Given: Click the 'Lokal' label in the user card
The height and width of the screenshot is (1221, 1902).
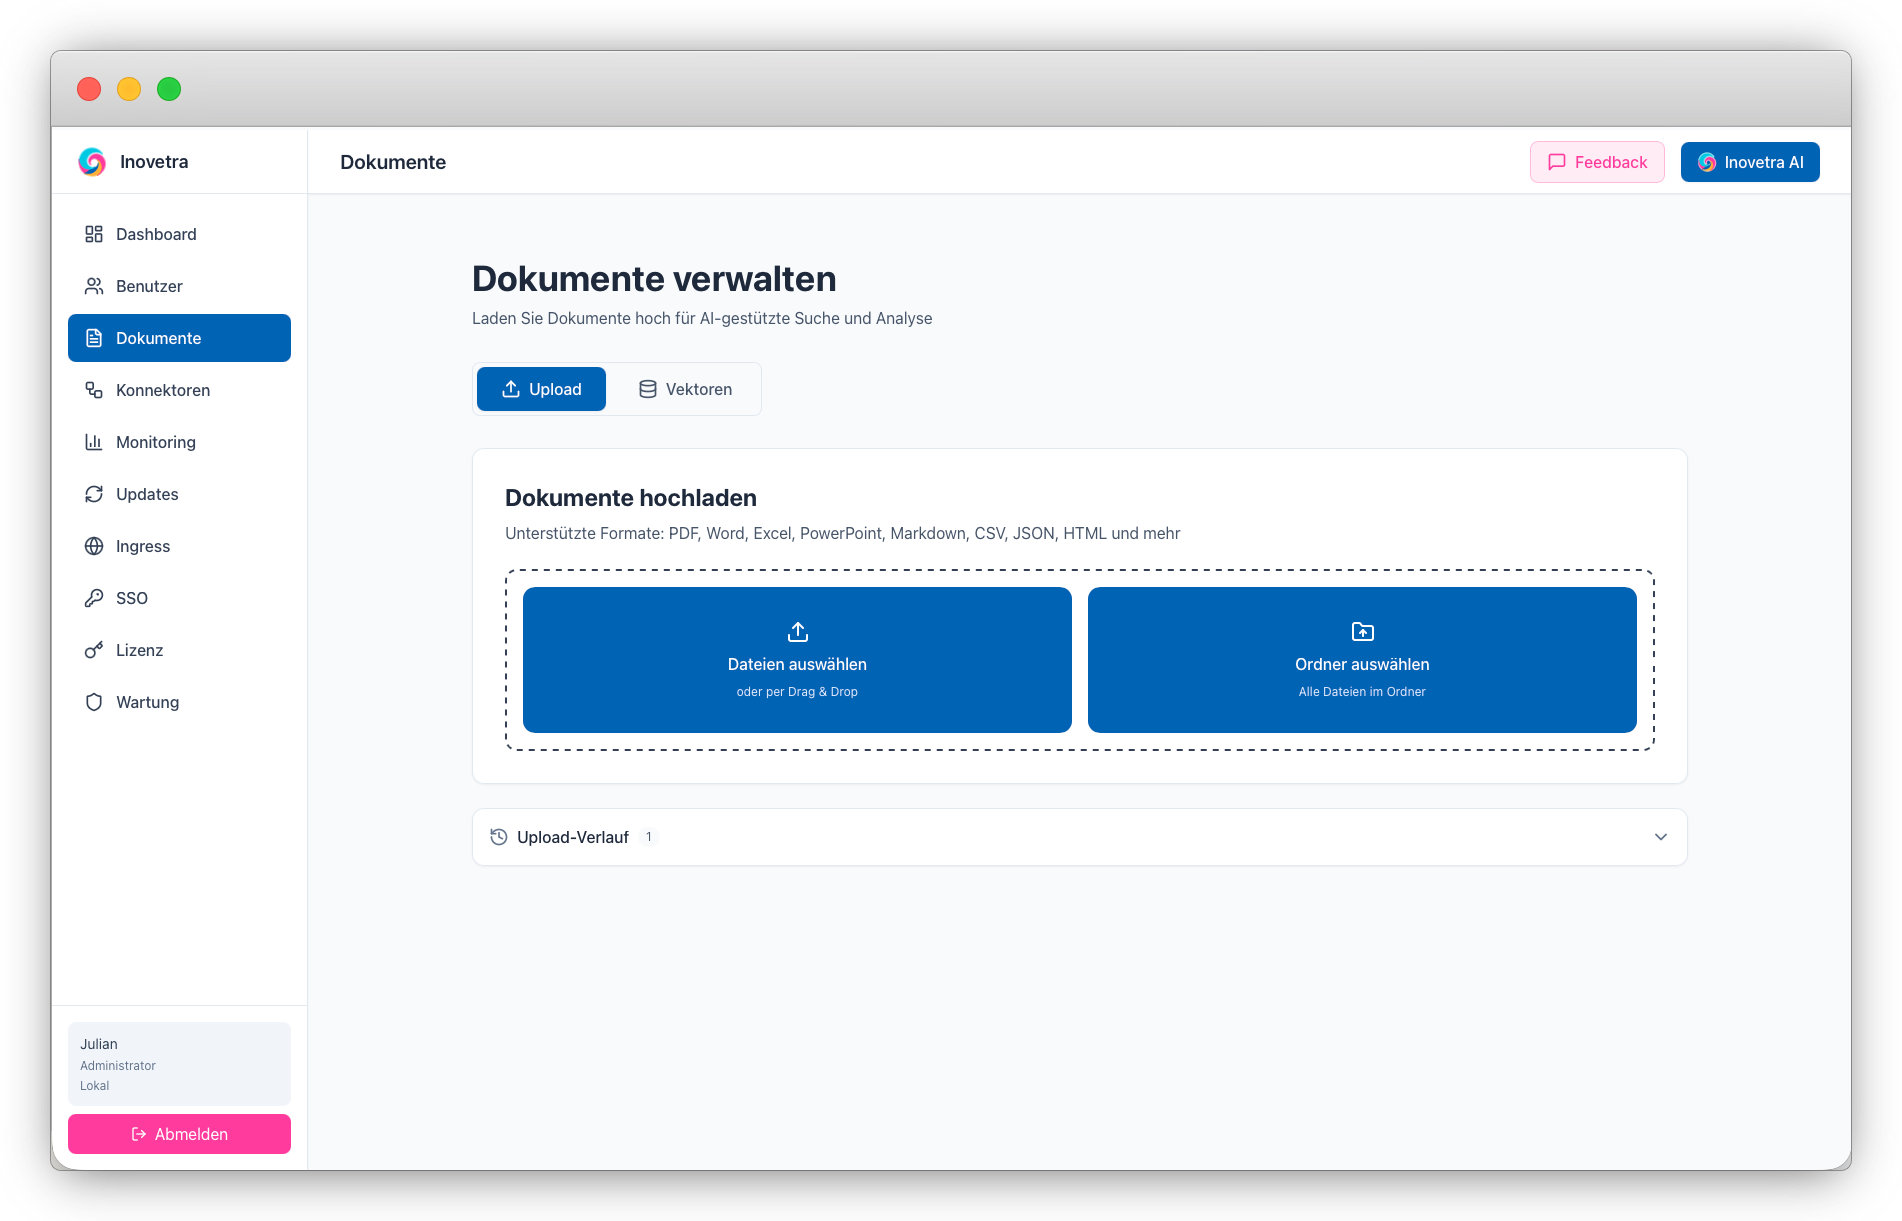Looking at the screenshot, I should coord(95,1086).
